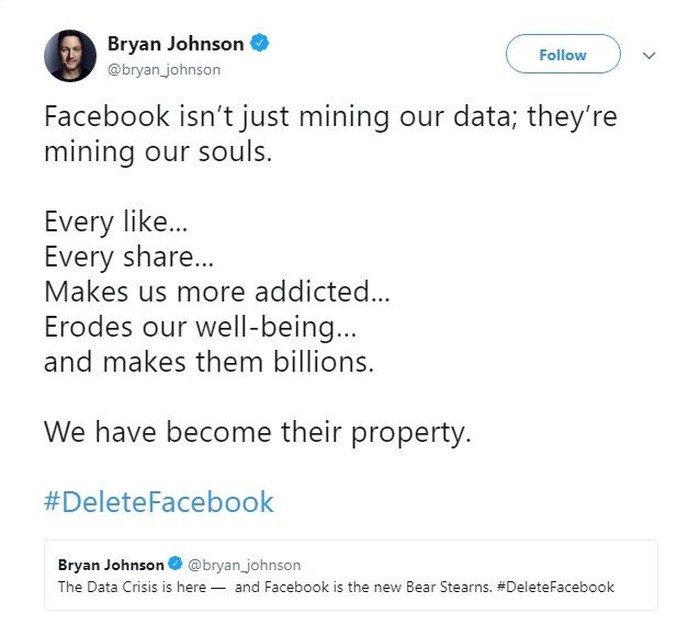Screen dimensions: 700x625
Task: Click the verified badge in the quoted tweet
Action: [x=174, y=565]
